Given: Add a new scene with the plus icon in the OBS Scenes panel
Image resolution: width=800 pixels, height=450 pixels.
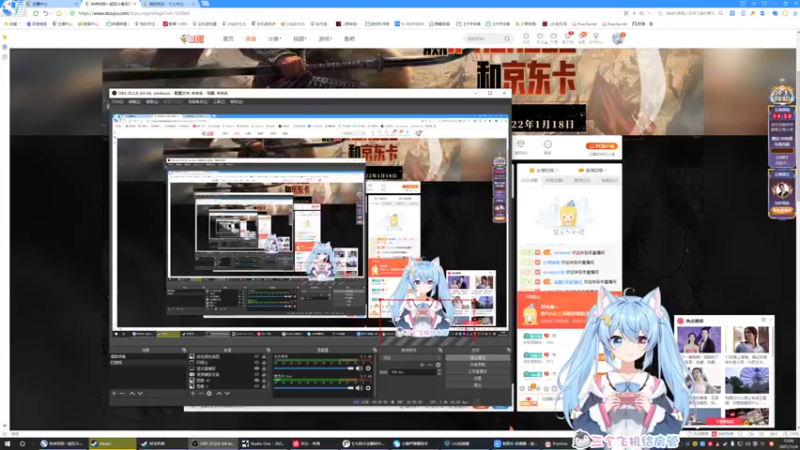Looking at the screenshot, I should tap(114, 393).
